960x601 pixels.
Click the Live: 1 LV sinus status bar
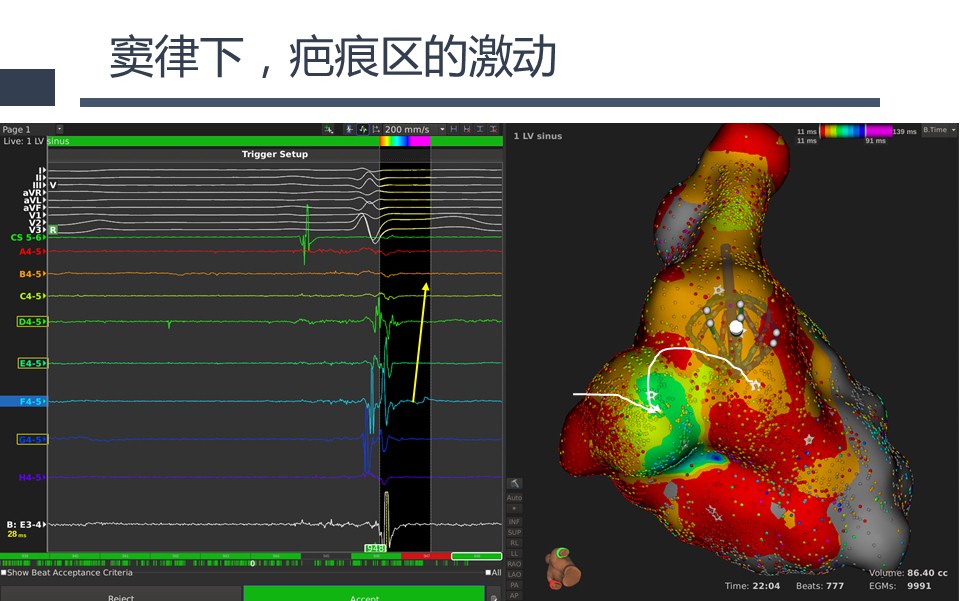pos(251,141)
